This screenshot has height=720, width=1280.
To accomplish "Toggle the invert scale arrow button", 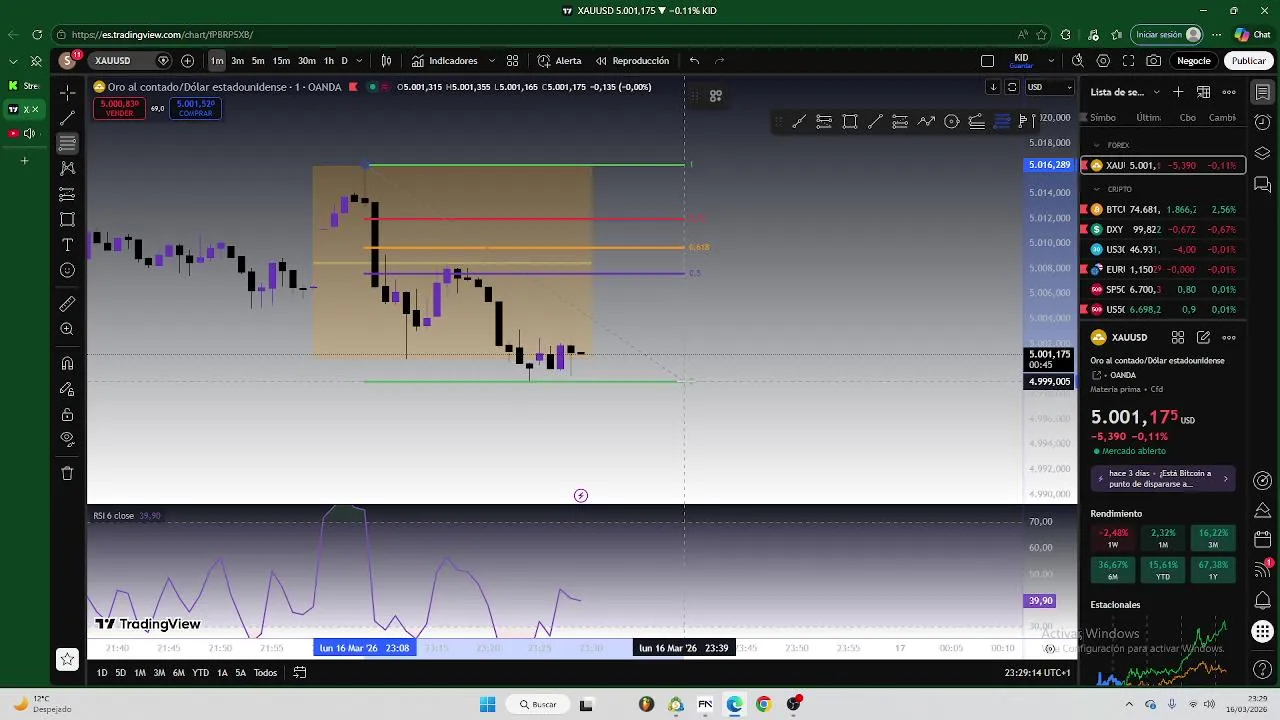I will tap(993, 87).
